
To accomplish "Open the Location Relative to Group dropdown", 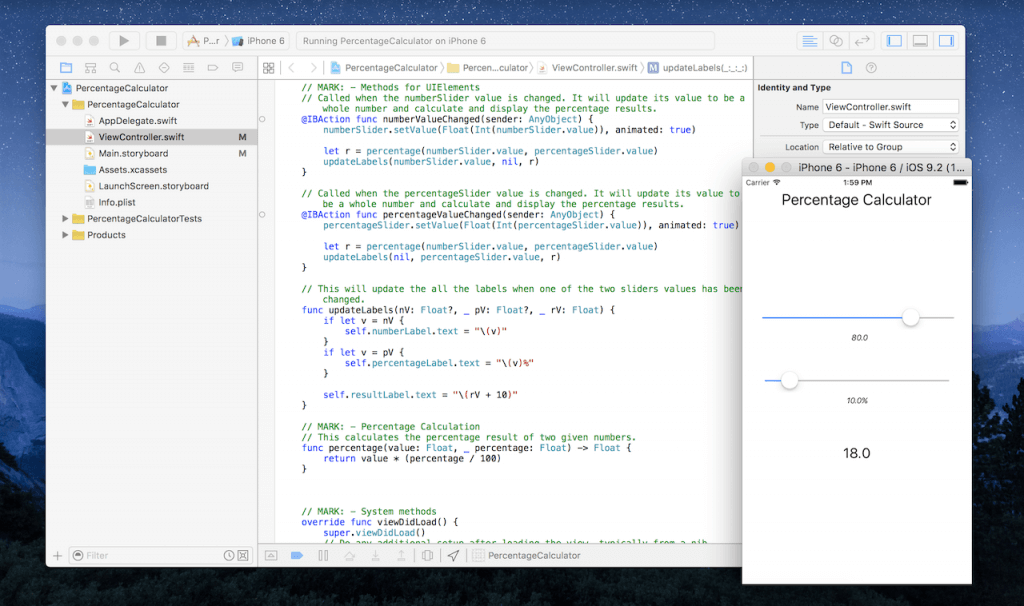I will tap(890, 147).
